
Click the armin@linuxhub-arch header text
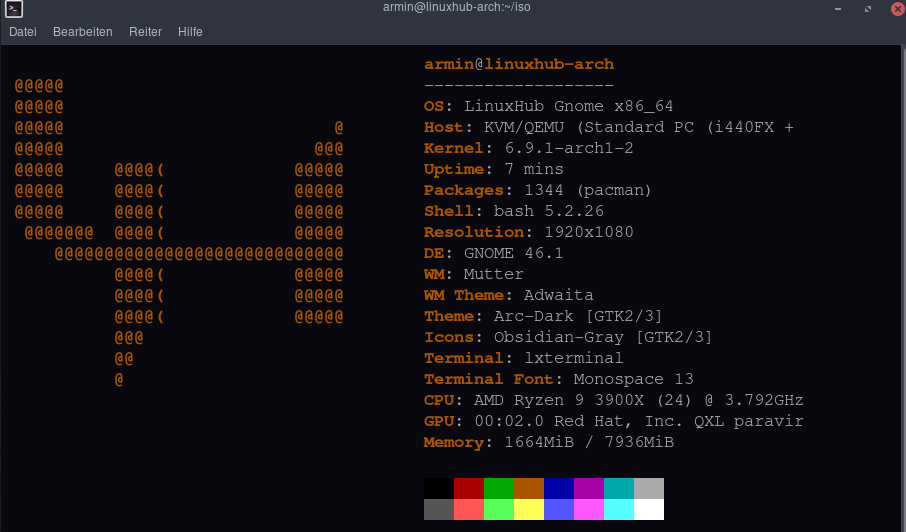coord(519,64)
